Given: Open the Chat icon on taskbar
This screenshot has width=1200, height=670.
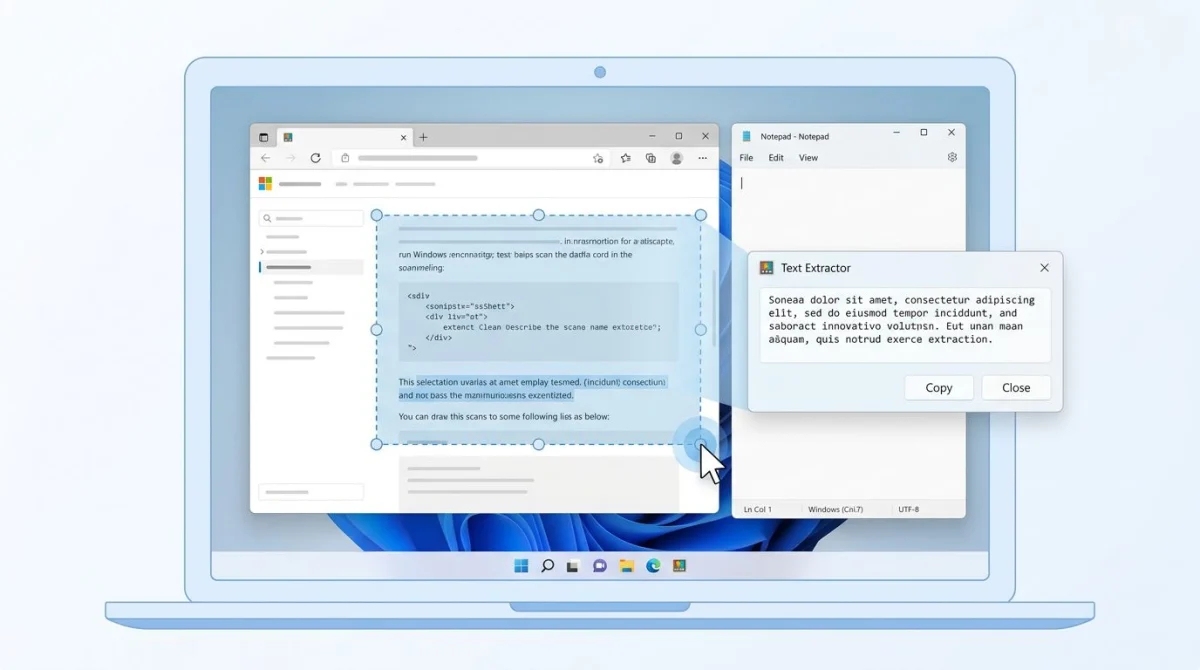Looking at the screenshot, I should click(x=600, y=566).
